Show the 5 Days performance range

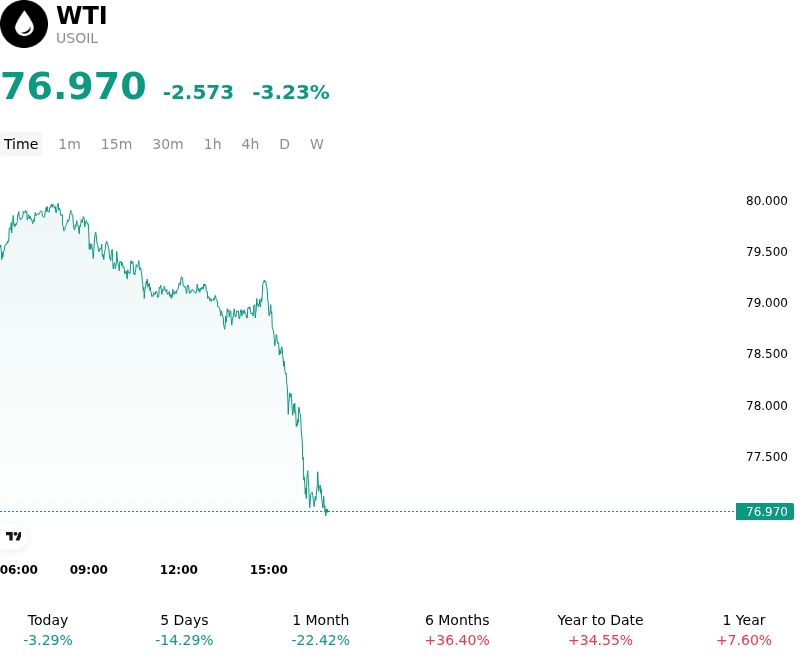point(184,630)
